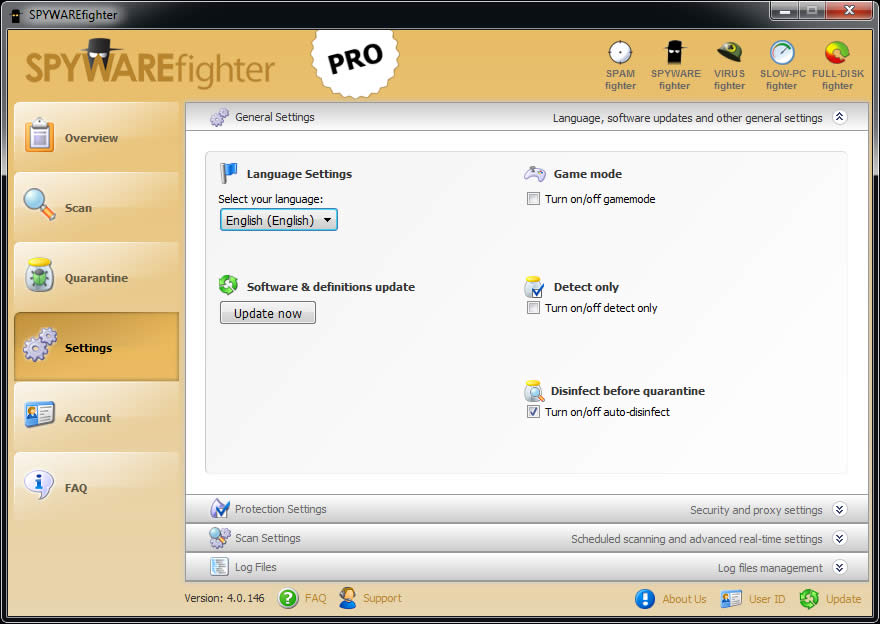The width and height of the screenshot is (880, 624).
Task: Switch to the Scan tab
Action: tap(97, 207)
